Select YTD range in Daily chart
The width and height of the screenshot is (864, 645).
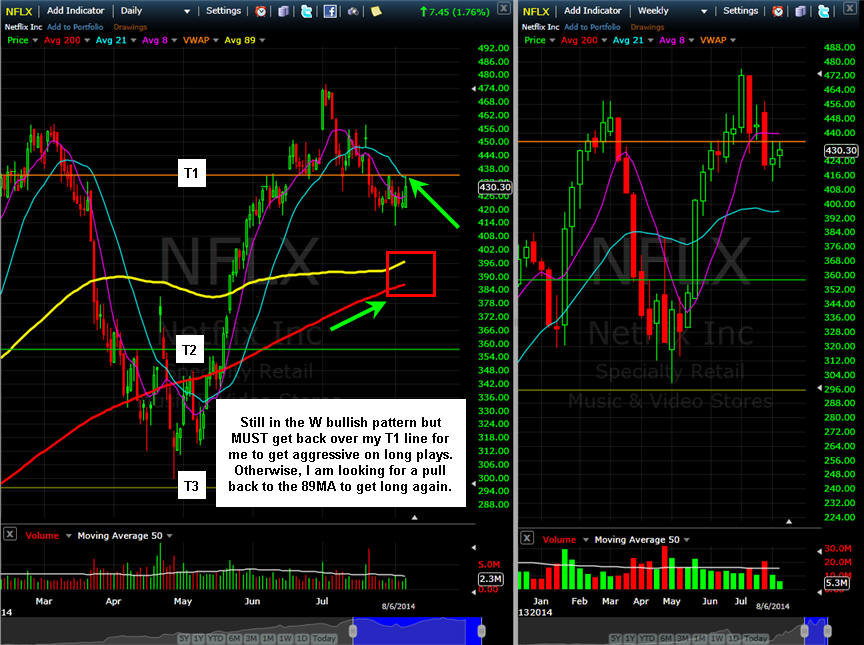[x=215, y=638]
